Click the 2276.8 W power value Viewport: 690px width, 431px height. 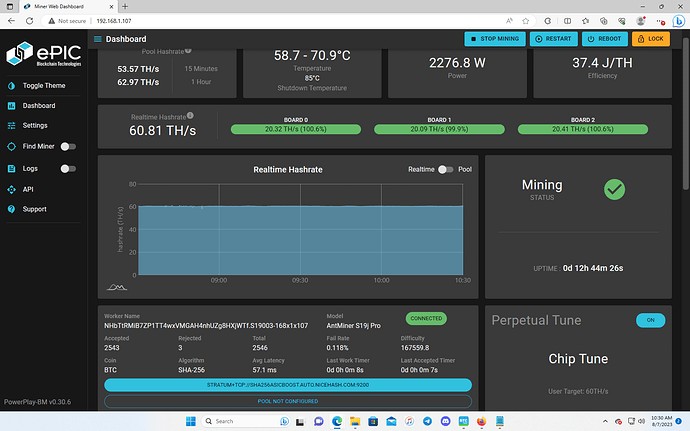[457, 63]
